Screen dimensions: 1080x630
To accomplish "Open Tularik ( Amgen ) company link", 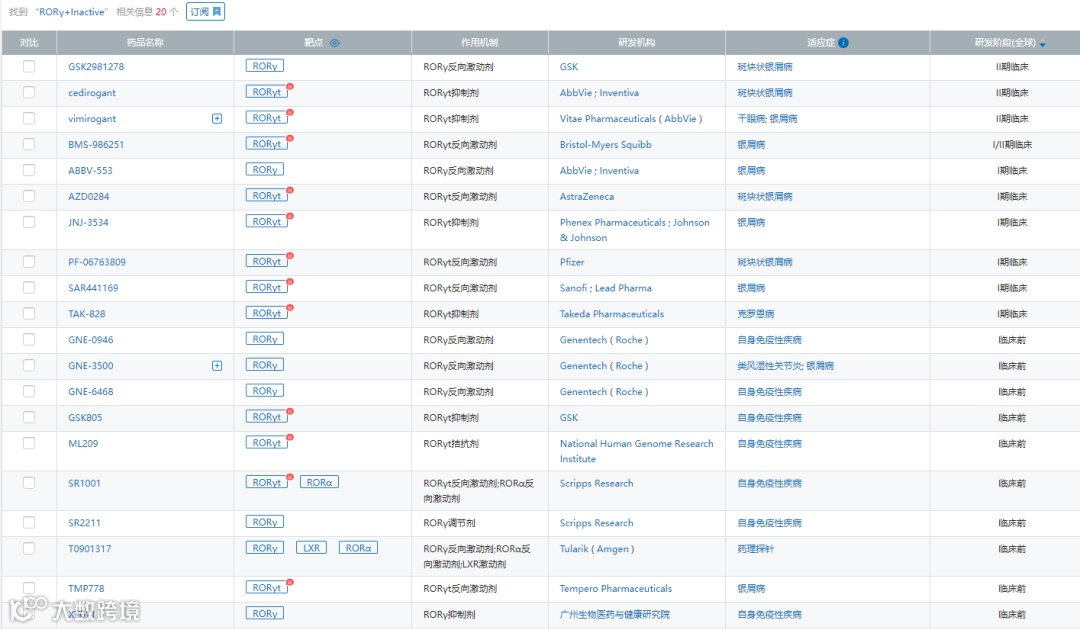I will coord(597,549).
